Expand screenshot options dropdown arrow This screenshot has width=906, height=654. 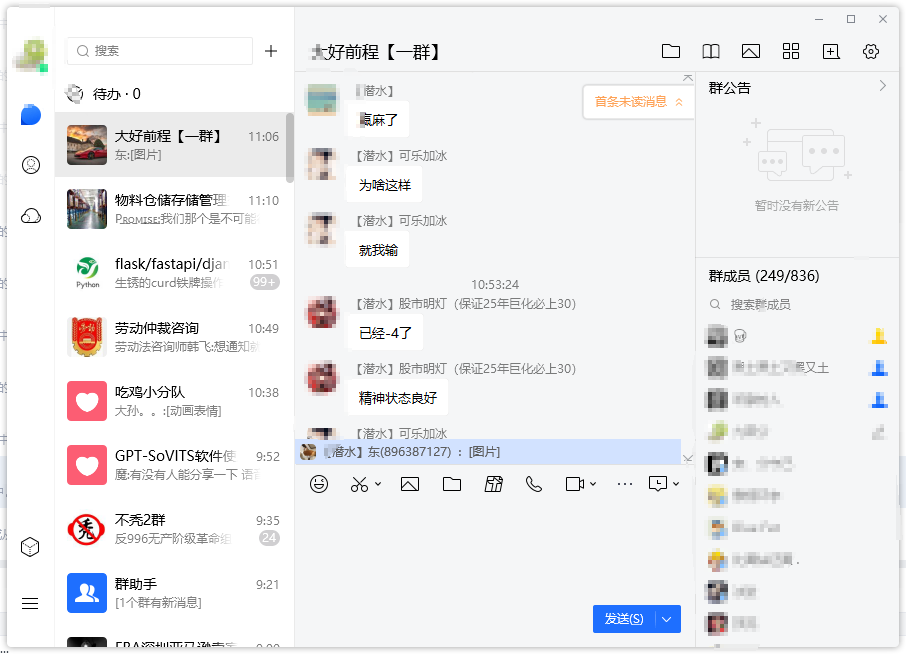pyautogui.click(x=378, y=484)
